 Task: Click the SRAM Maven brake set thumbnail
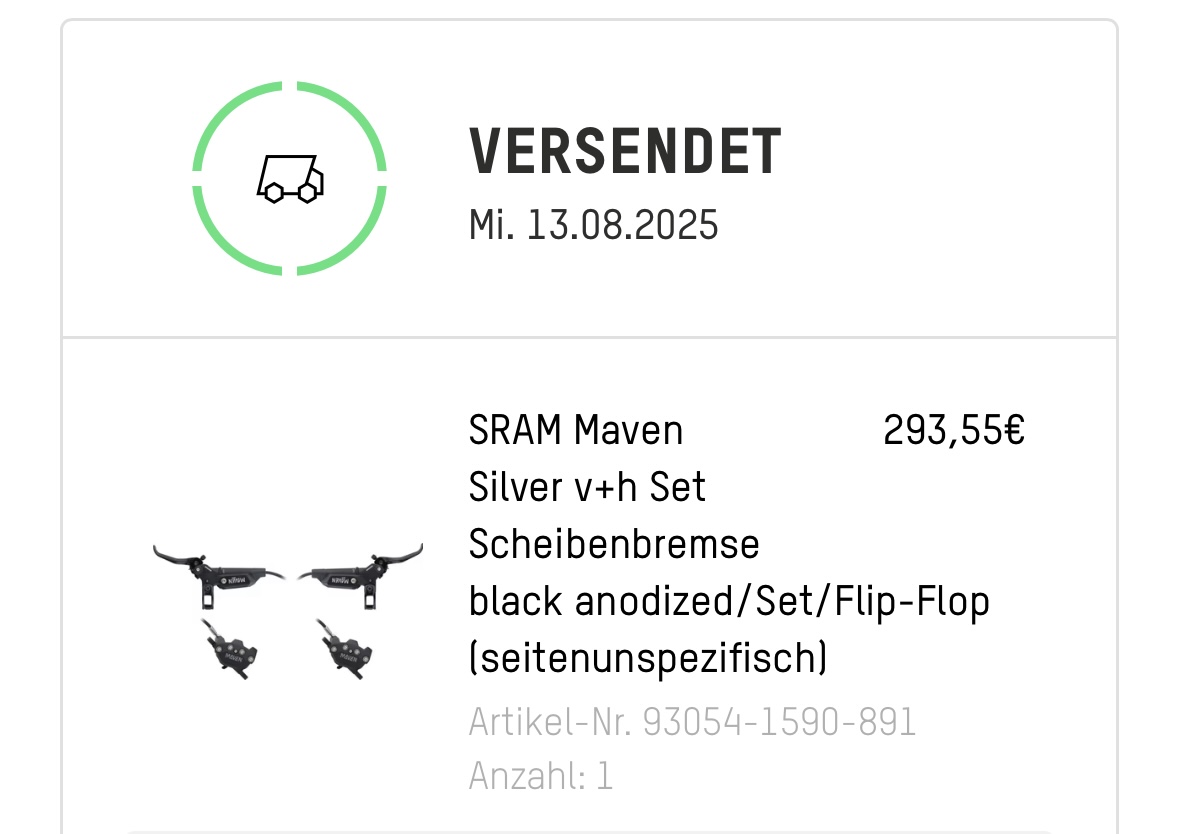[x=288, y=612]
